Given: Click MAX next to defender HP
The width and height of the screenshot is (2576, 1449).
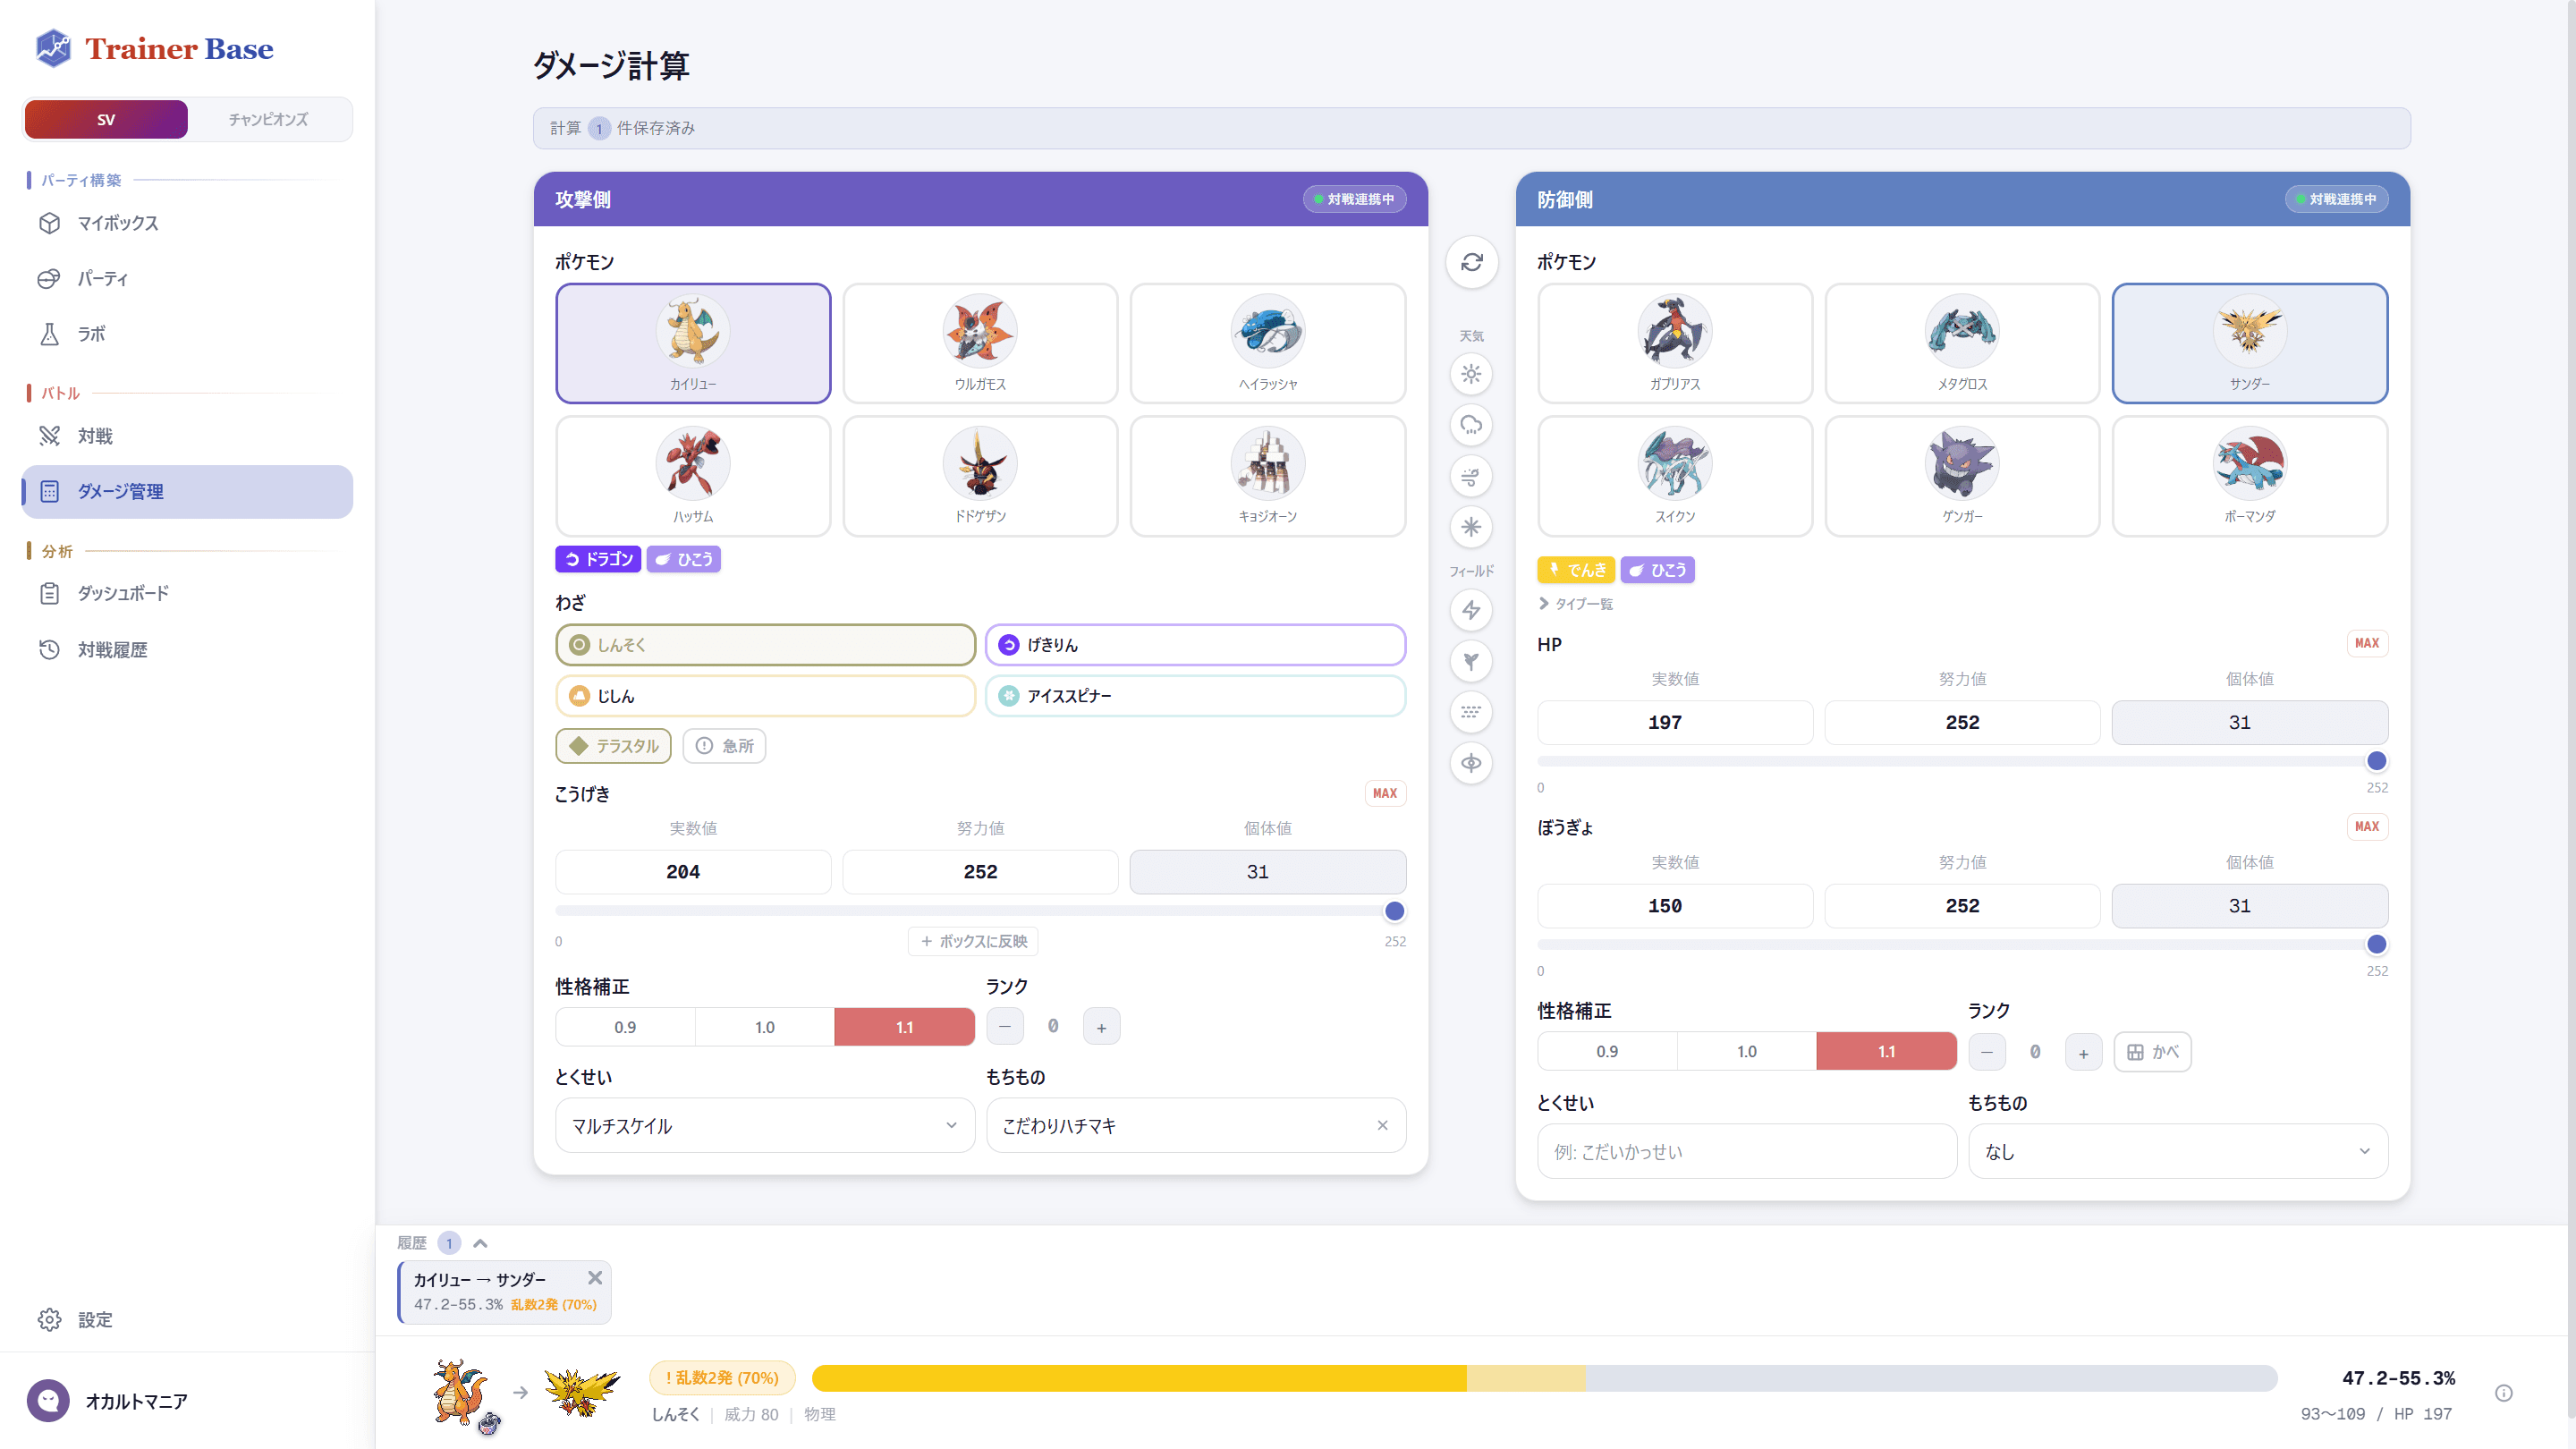Looking at the screenshot, I should 2367,643.
